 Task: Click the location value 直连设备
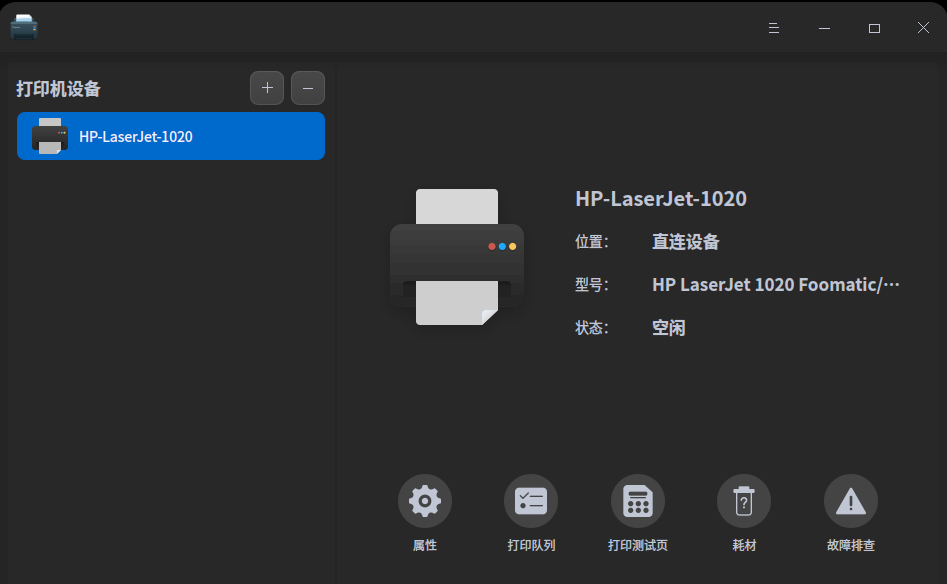(685, 242)
